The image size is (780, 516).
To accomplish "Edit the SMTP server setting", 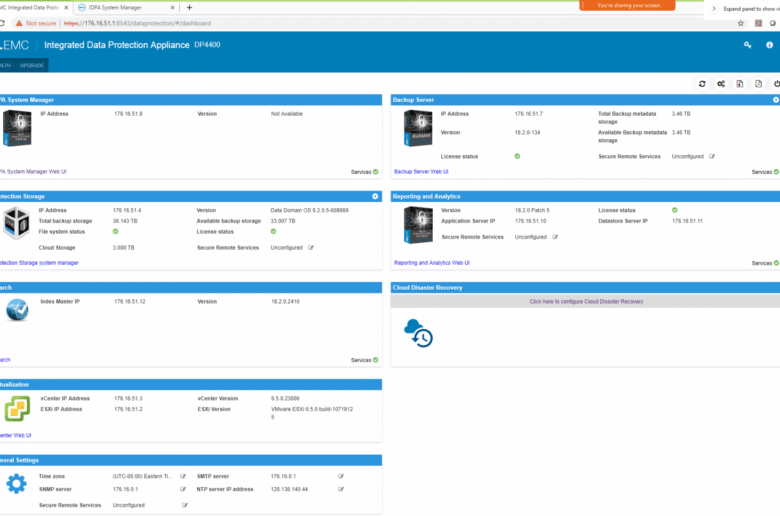I will 341,476.
